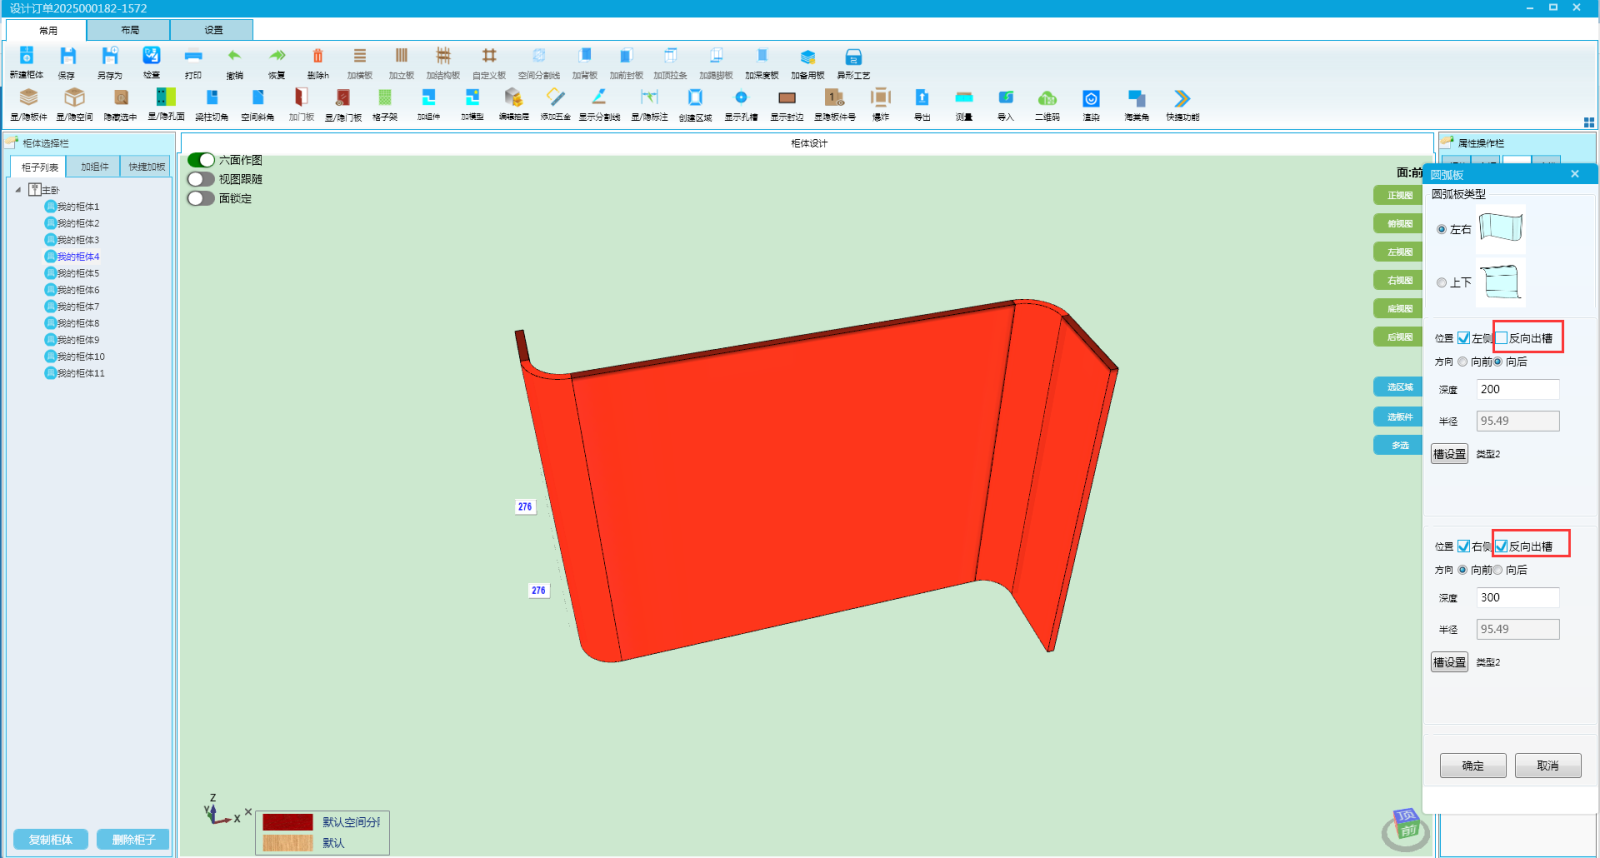Toggle the 左侧 position checkbox
Screen dimensions: 1600x858
click(1464, 338)
